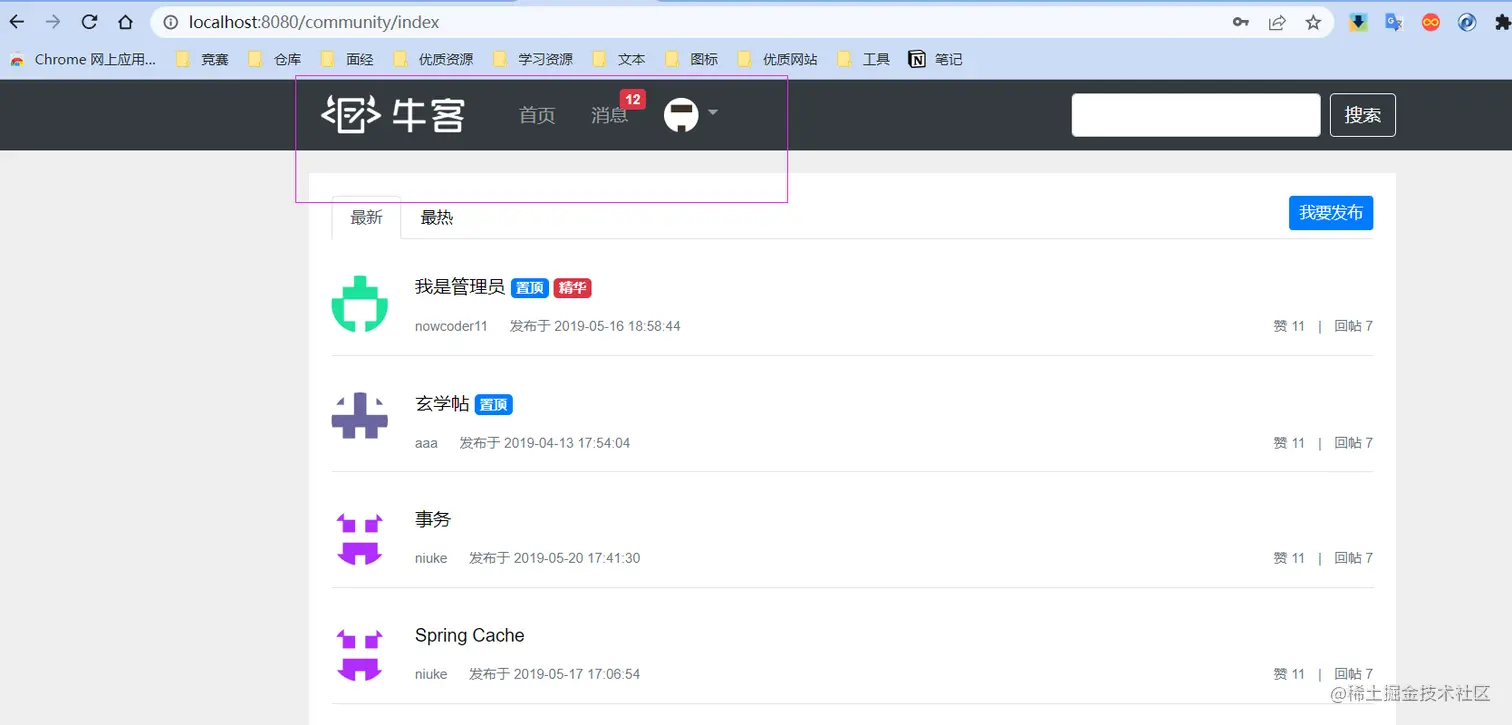The width and height of the screenshot is (1512, 725).
Task: Click the red infinity extension icon
Action: tap(1431, 22)
